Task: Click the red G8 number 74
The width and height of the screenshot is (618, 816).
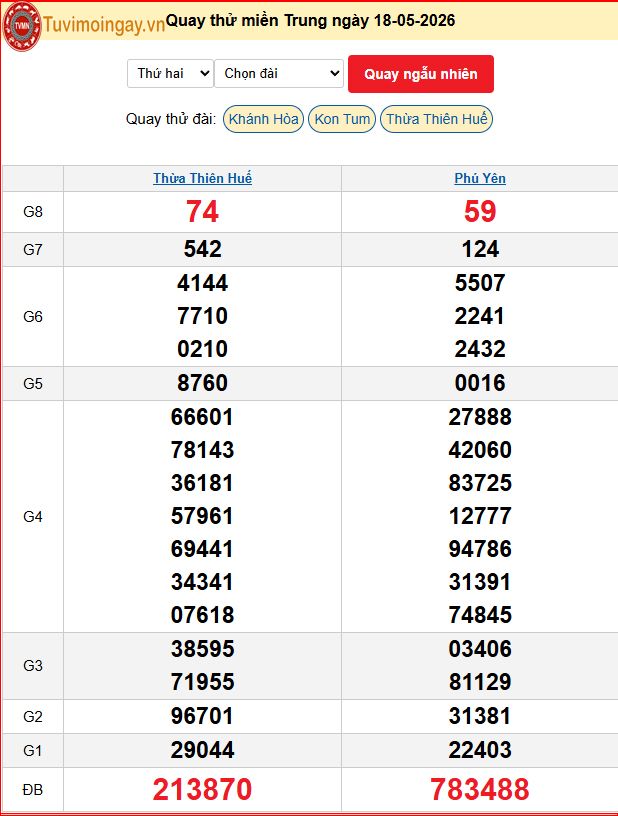Action: (x=202, y=212)
